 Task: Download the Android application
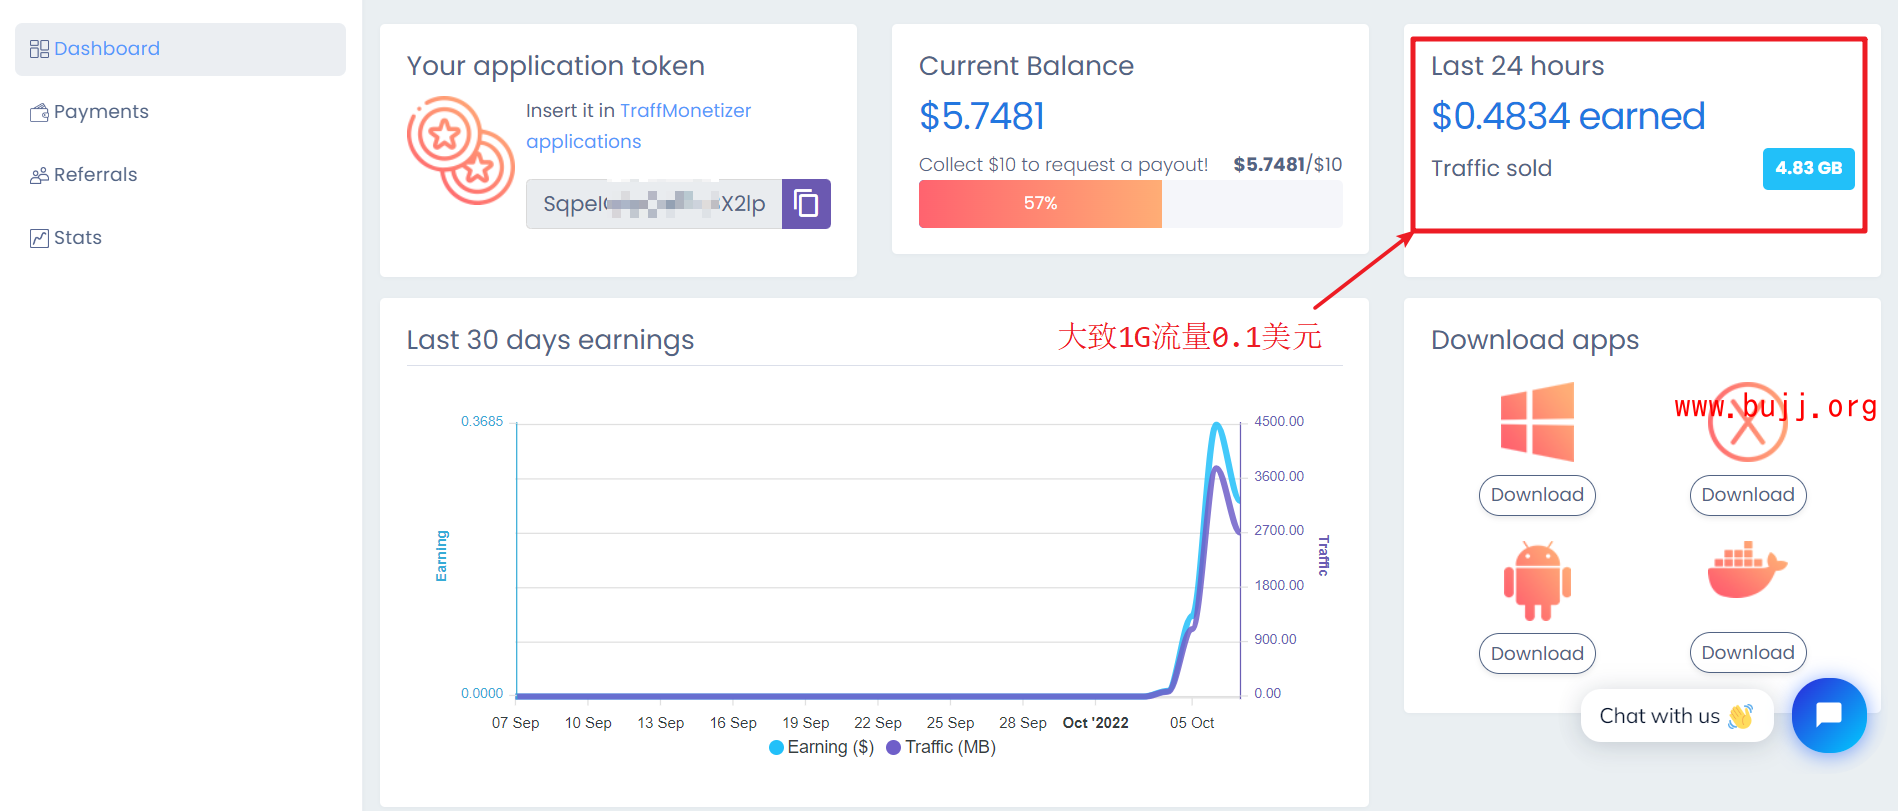point(1537,653)
